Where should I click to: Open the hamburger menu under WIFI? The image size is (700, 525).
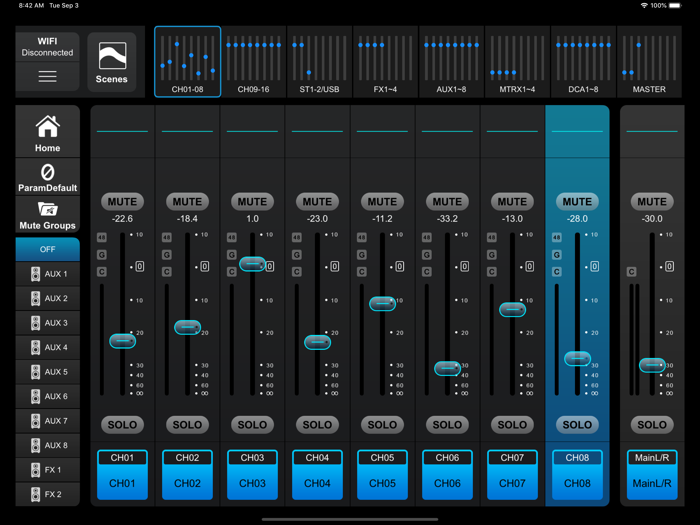click(47, 76)
